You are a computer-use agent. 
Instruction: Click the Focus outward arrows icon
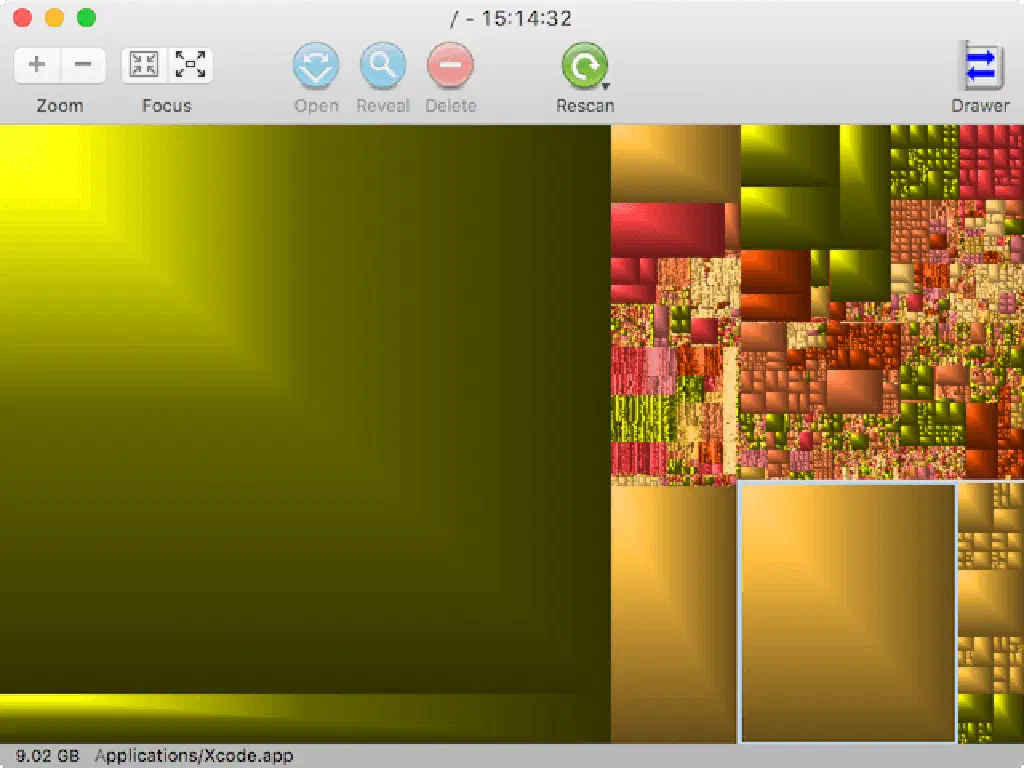point(190,65)
